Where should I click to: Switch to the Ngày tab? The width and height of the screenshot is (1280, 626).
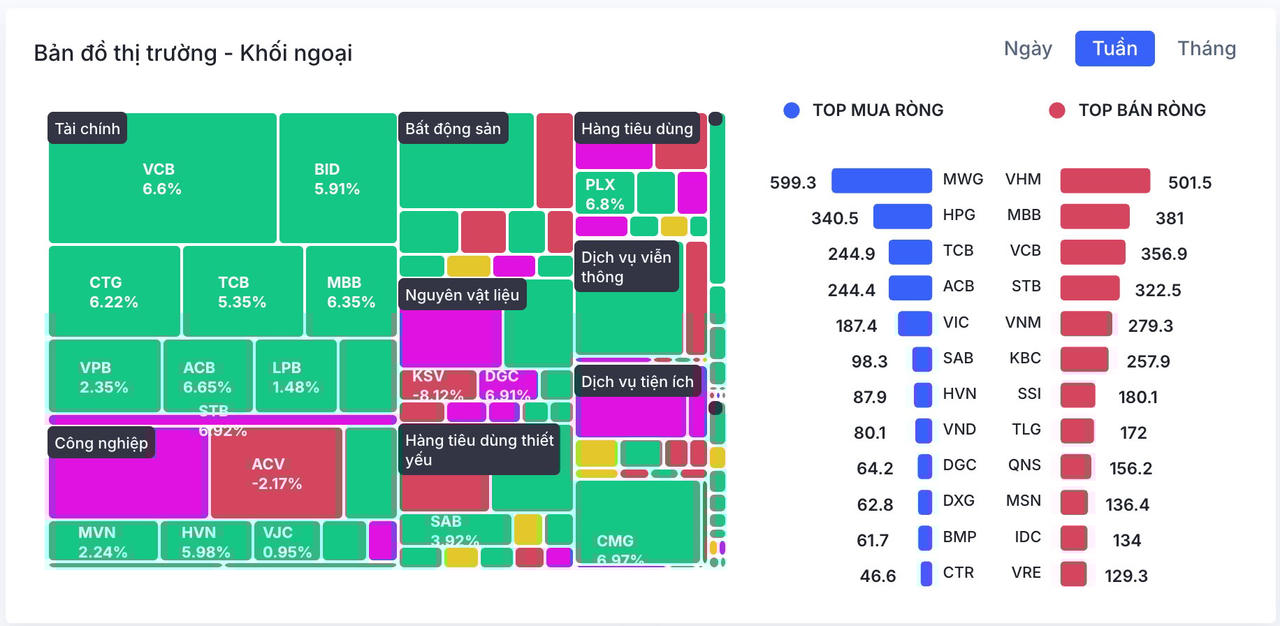1028,49
